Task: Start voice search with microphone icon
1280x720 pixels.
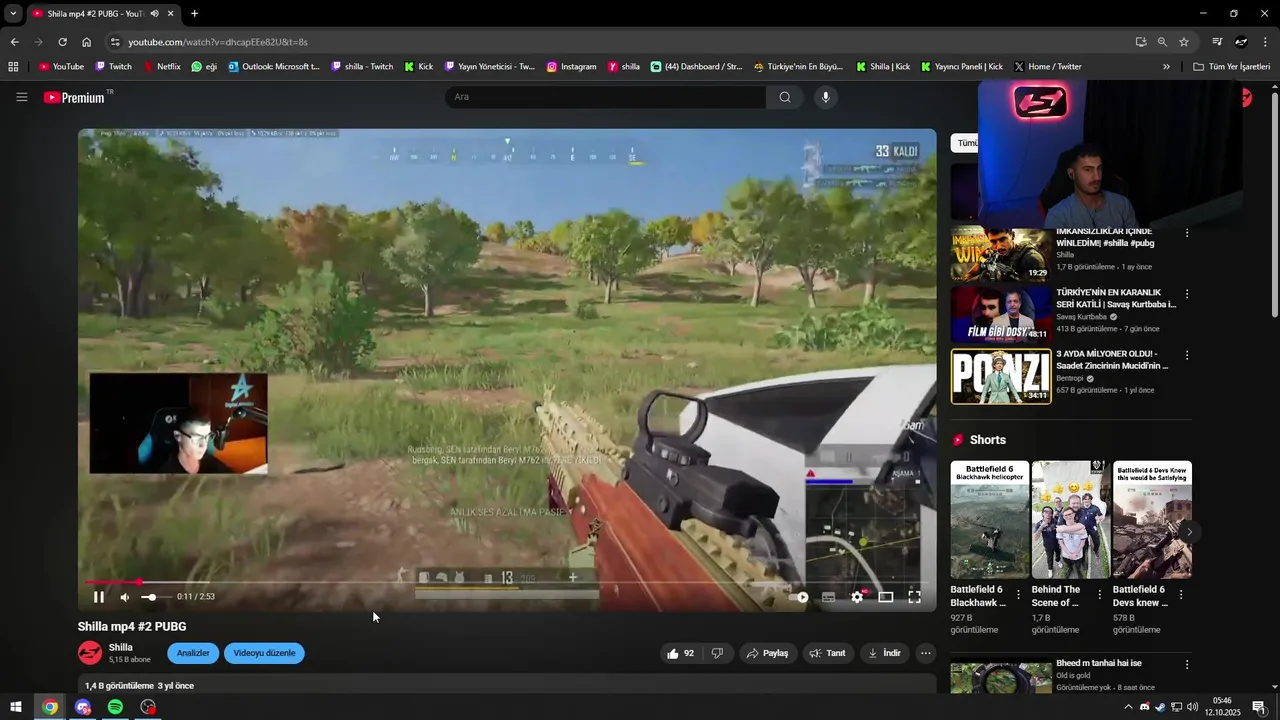Action: pyautogui.click(x=825, y=97)
